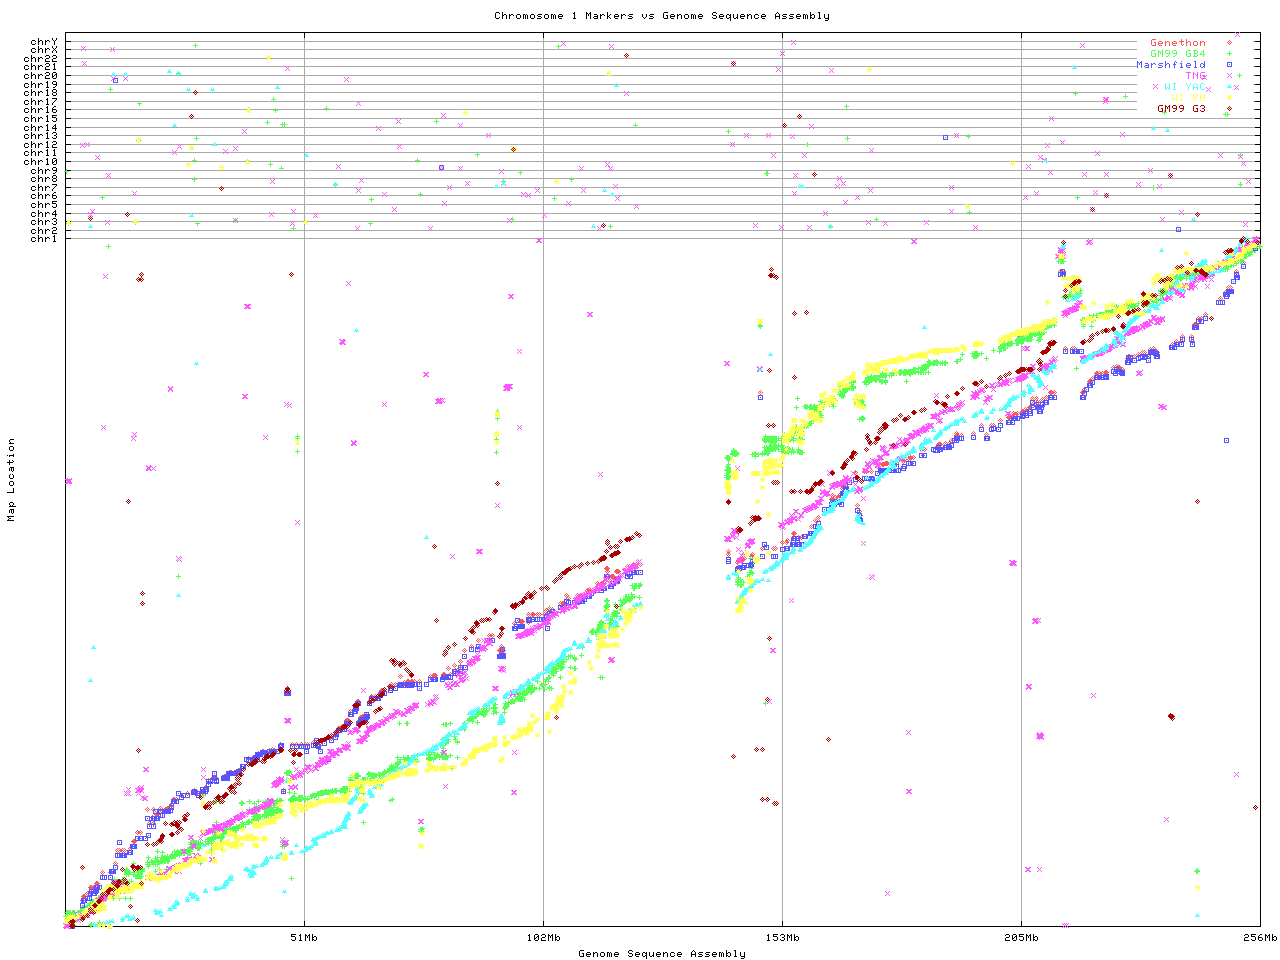Click the chrY row label
The height and width of the screenshot is (960, 1280).
pos(44,41)
